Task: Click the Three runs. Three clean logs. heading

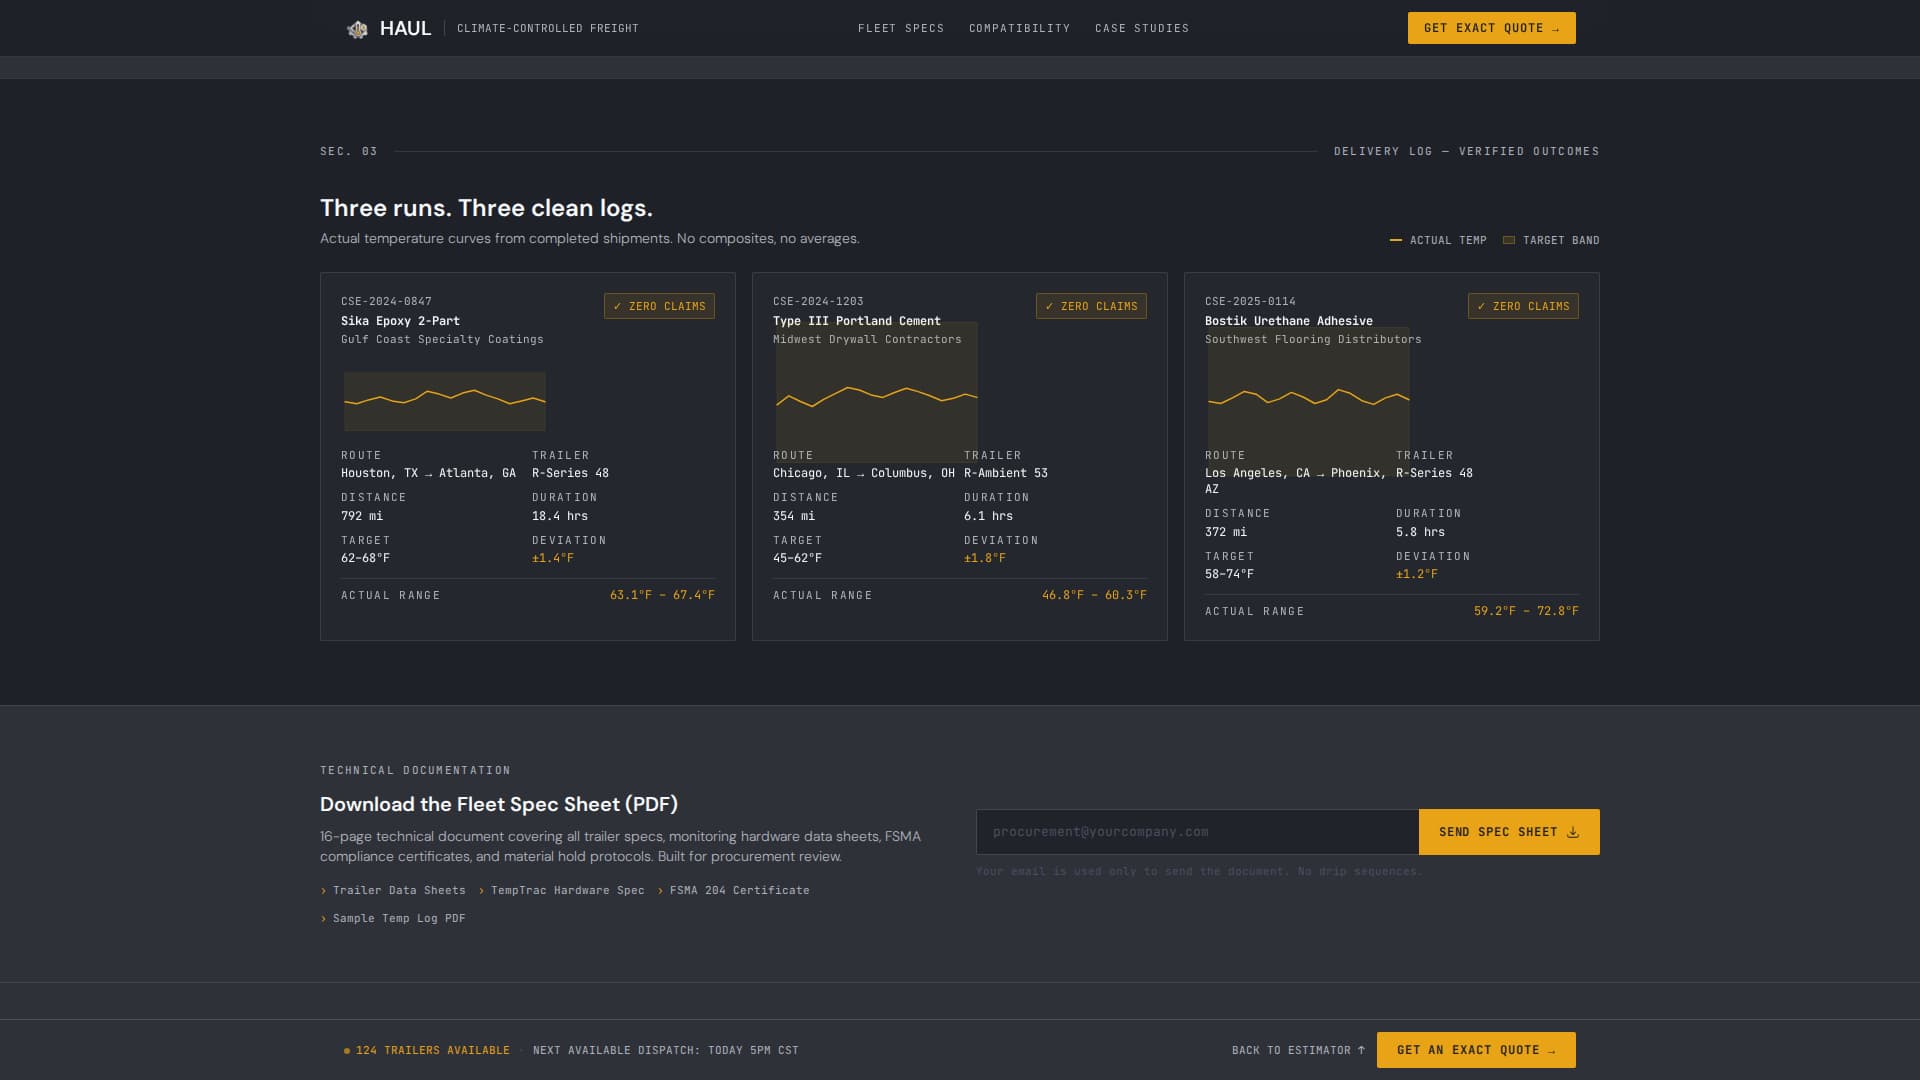Action: (x=486, y=208)
